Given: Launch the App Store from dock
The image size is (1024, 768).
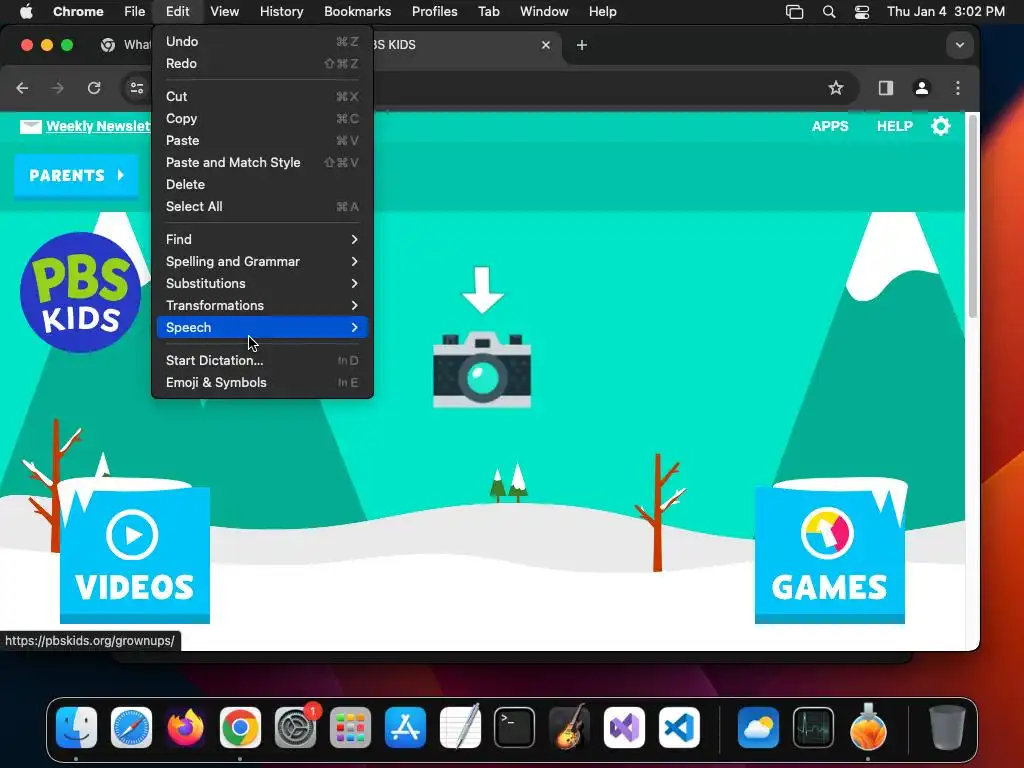Looking at the screenshot, I should coord(405,728).
